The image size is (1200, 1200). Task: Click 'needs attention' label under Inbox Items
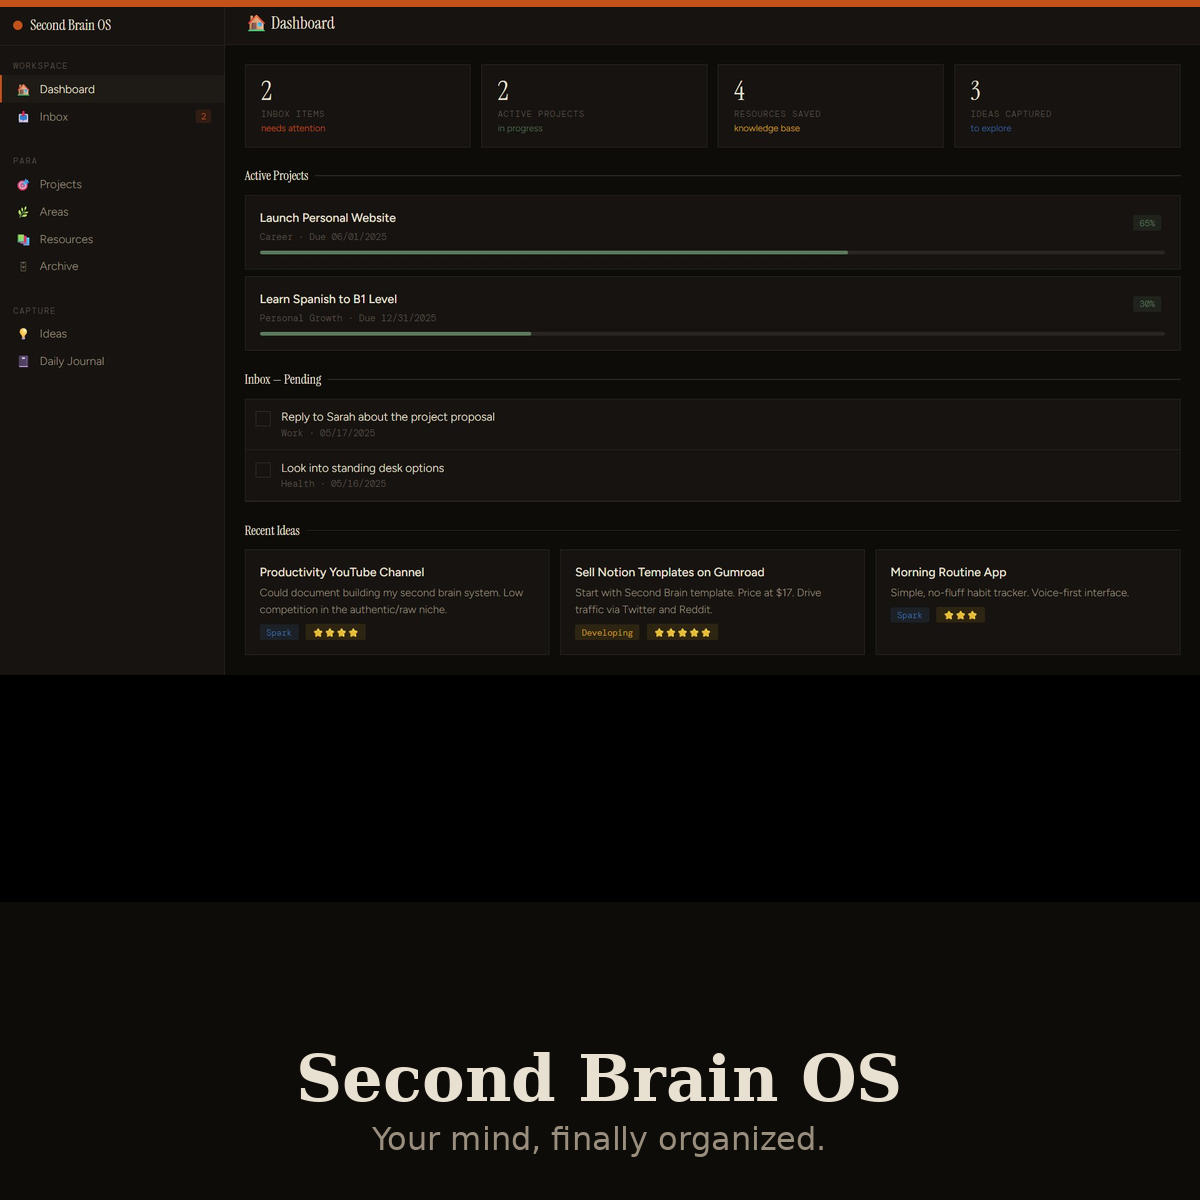coord(293,129)
